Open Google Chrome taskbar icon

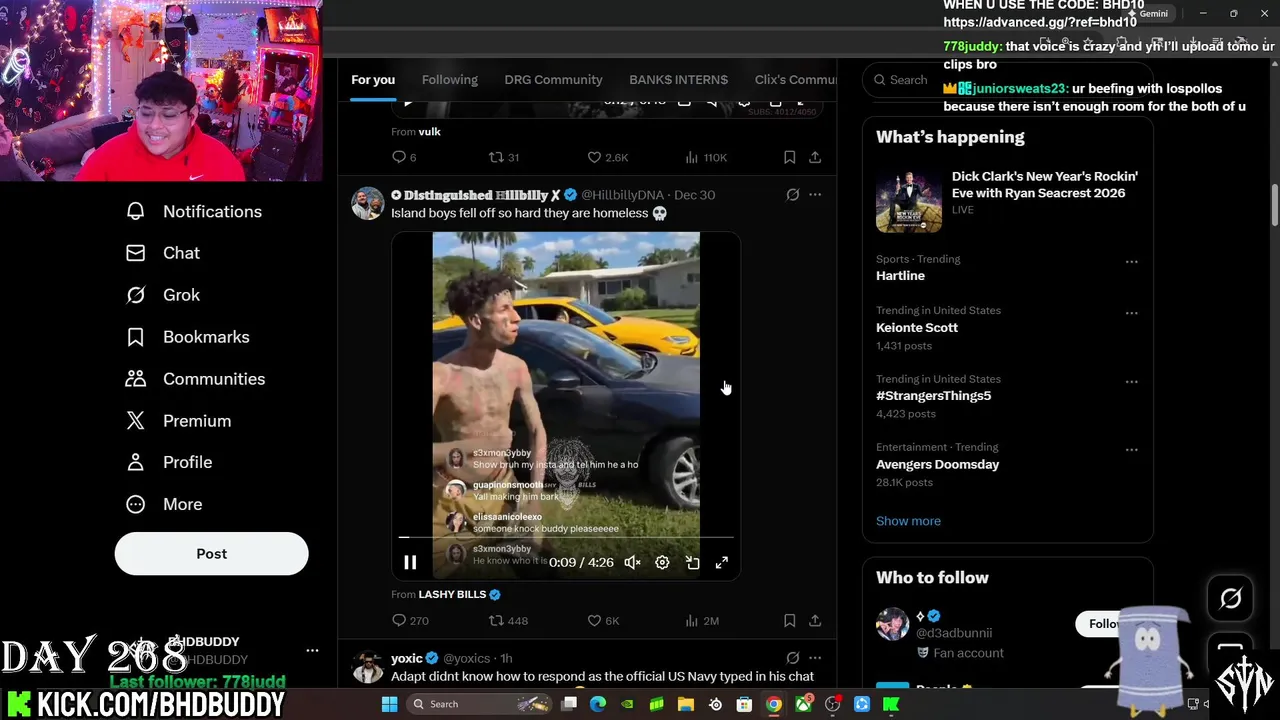774,705
